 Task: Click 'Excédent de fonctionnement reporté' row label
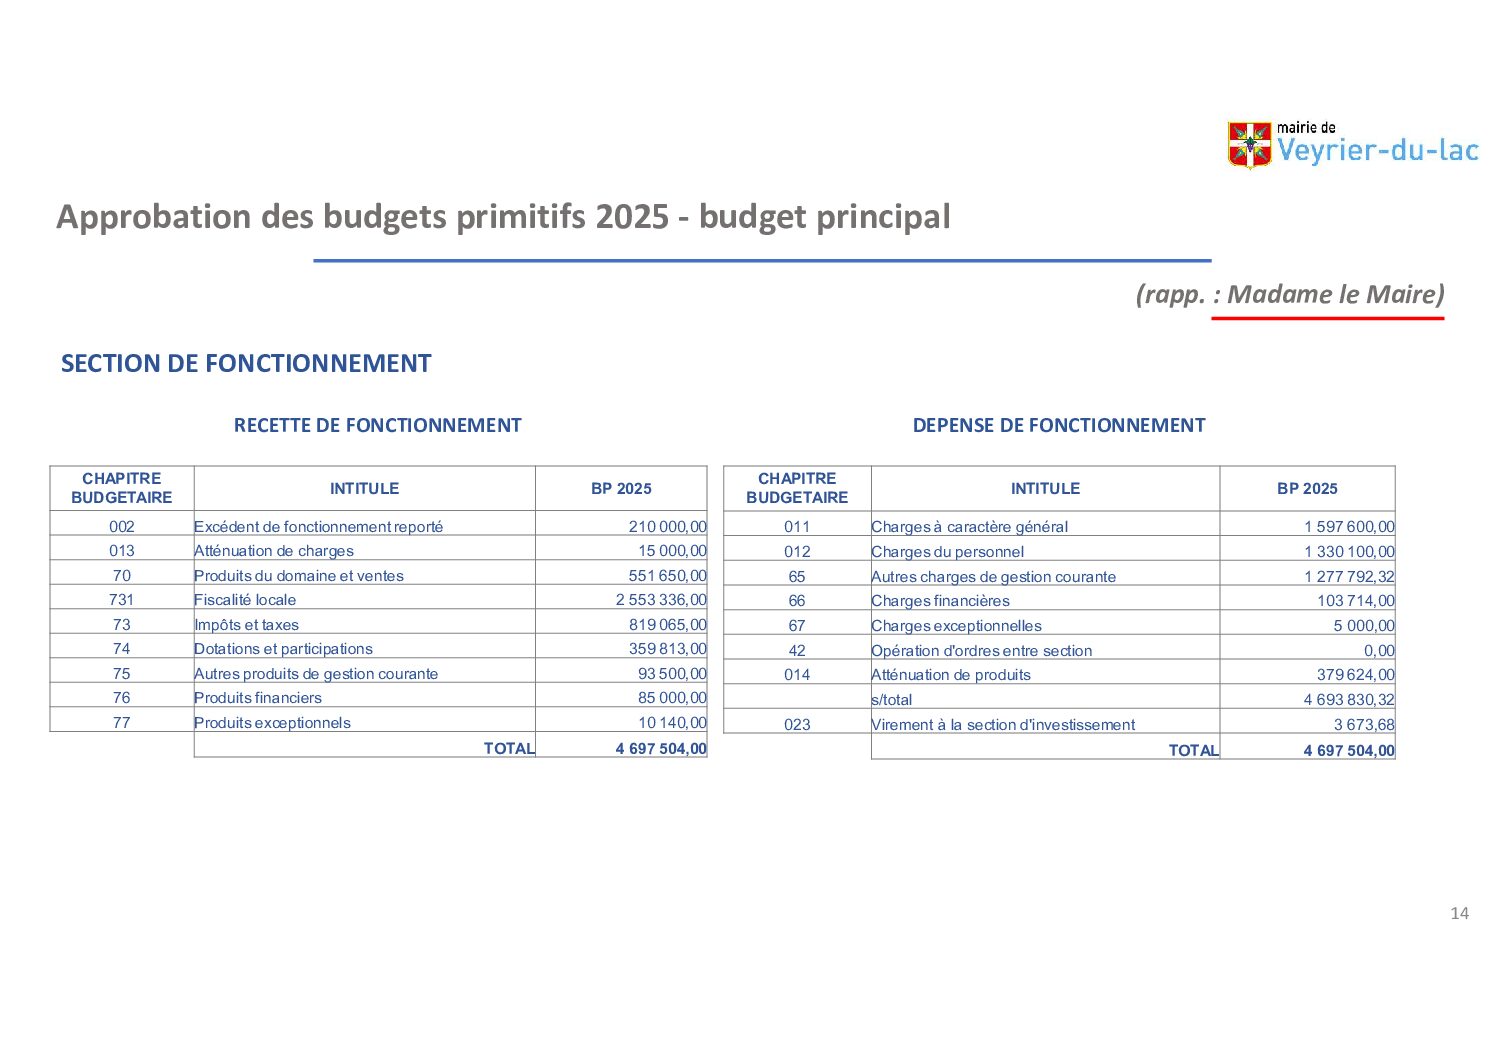click(318, 526)
